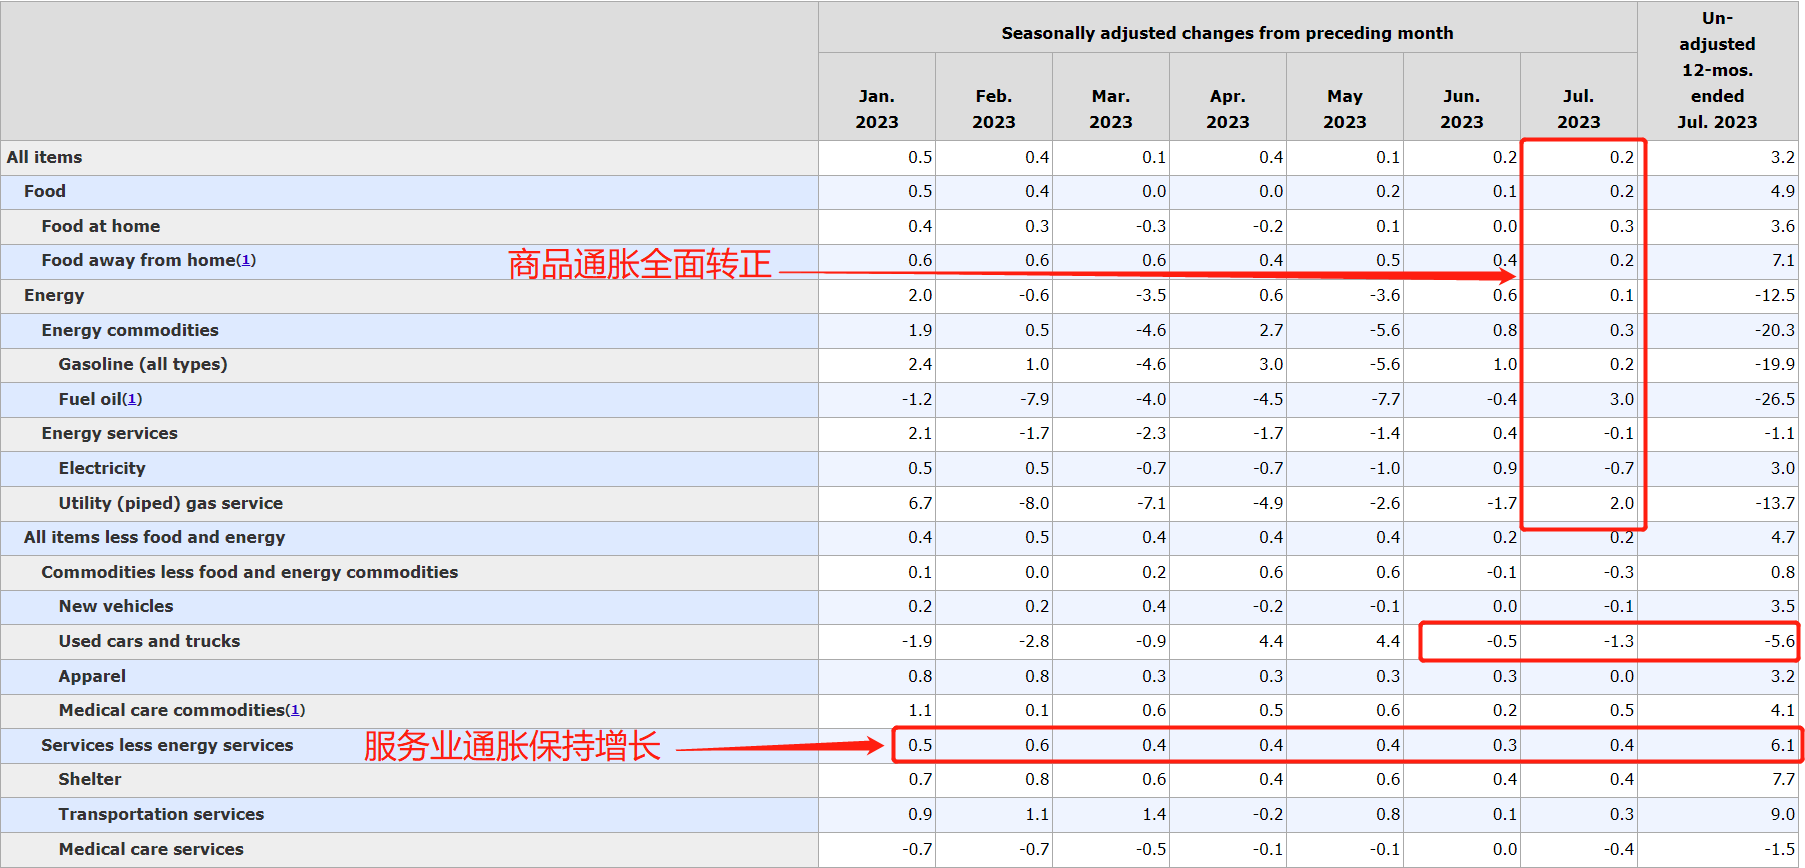1805x868 pixels.
Task: Click Food away from home 12-month value 7.1
Action: tap(1783, 260)
